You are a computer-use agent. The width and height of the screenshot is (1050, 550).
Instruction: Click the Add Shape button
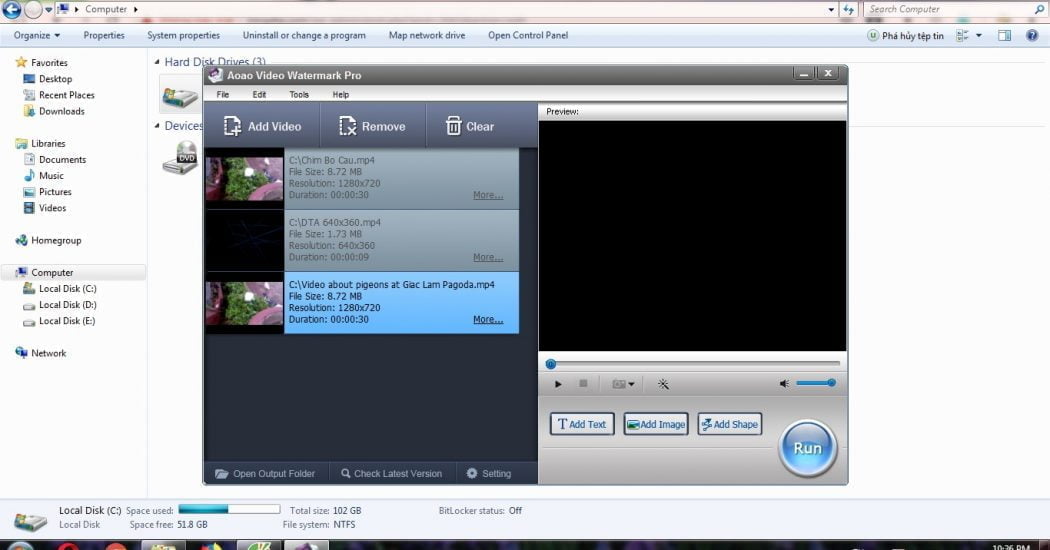[x=729, y=424]
